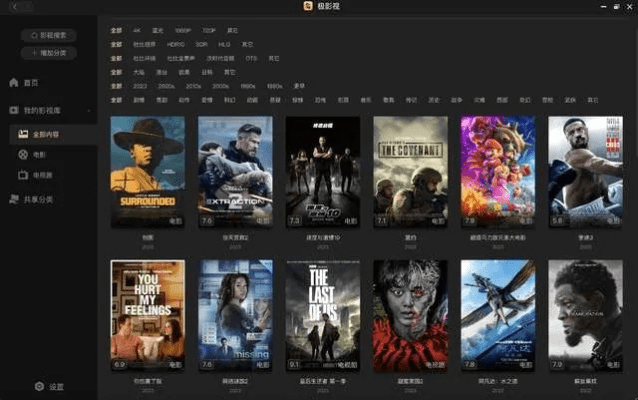Open 设置 gear icon
This screenshot has width=638, height=400.
pos(39,386)
